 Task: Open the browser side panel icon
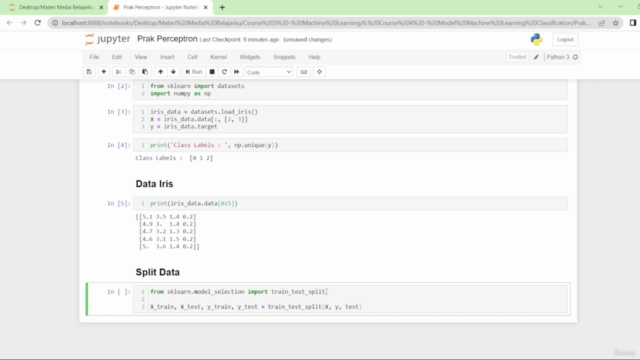[633, 23]
